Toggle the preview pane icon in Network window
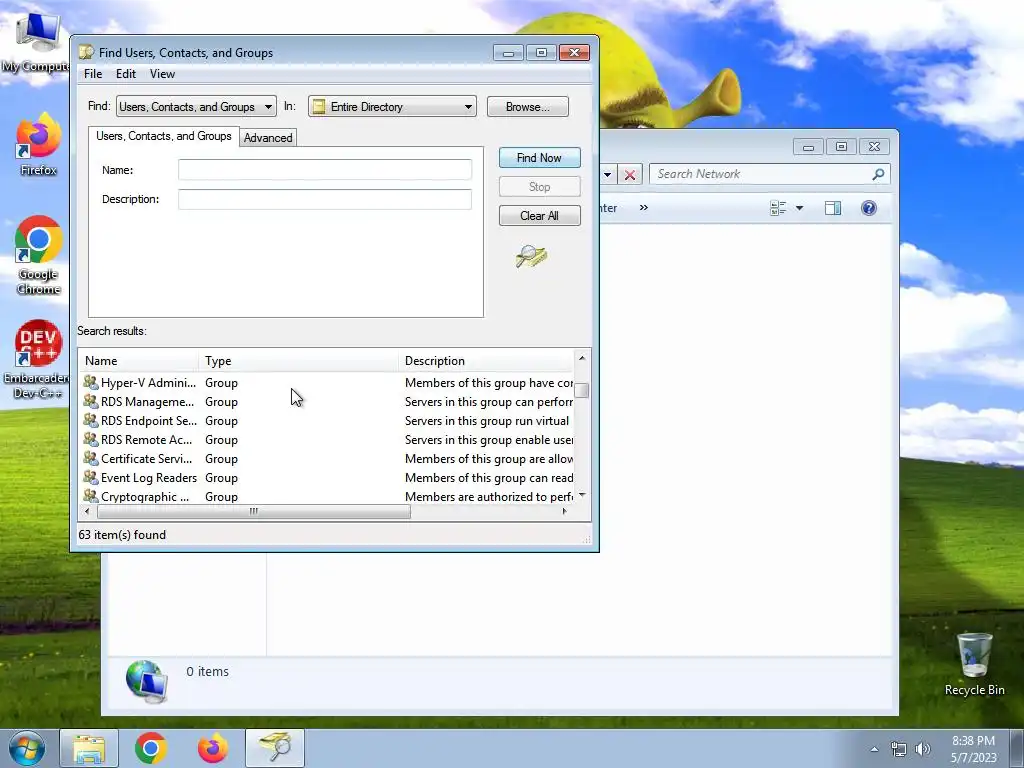 833,208
